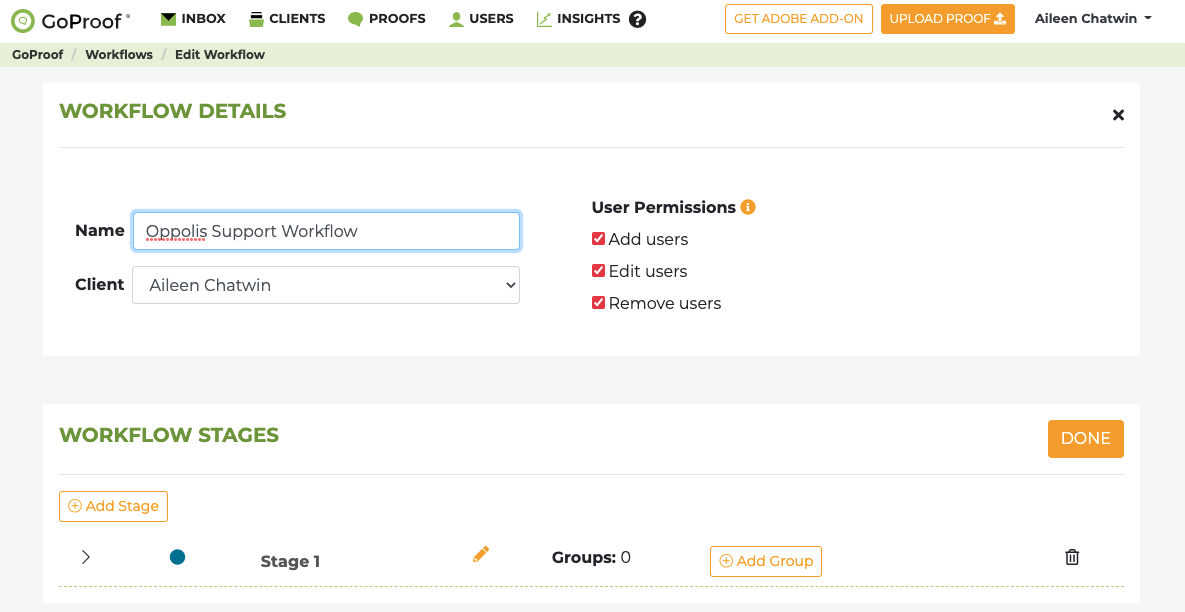Image resolution: width=1185 pixels, height=612 pixels.
Task: Click the Inbox envelope icon
Action: point(168,19)
